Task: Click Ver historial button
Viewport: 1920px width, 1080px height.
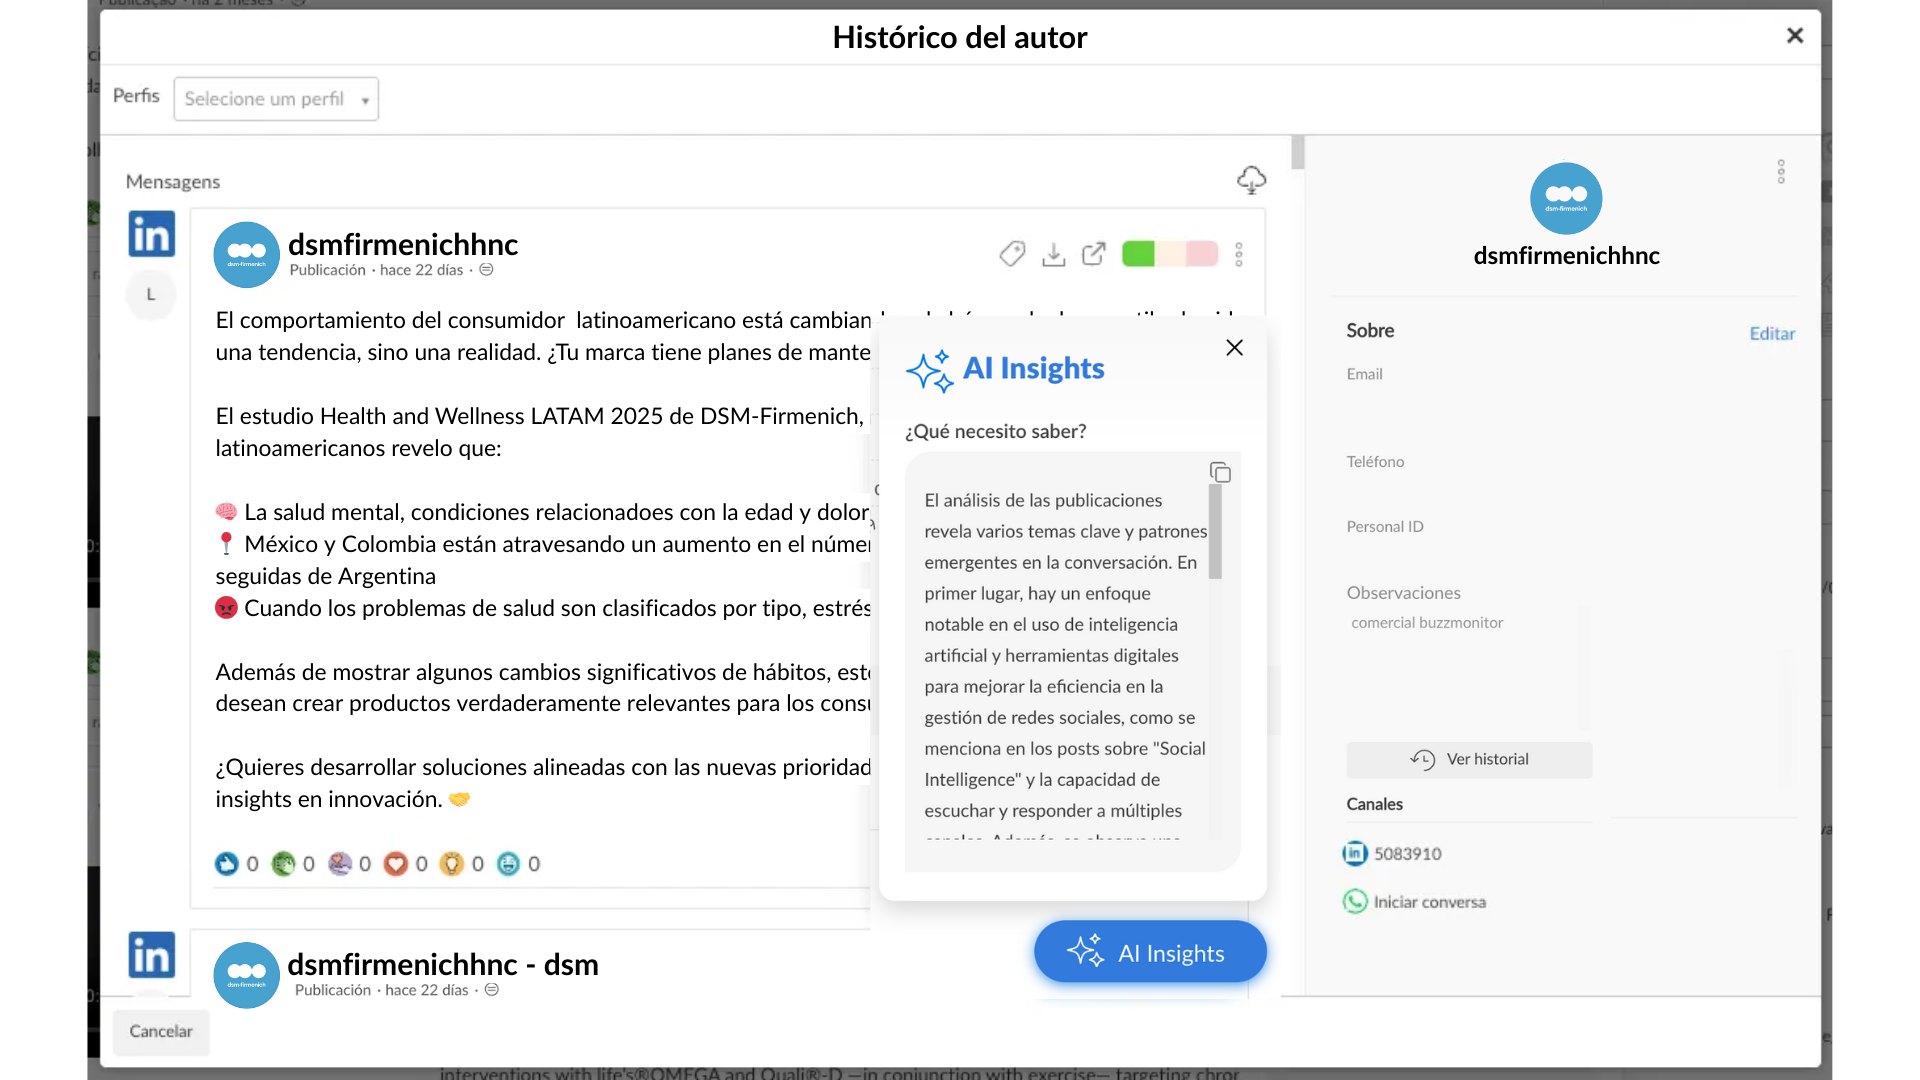Action: (x=1469, y=759)
